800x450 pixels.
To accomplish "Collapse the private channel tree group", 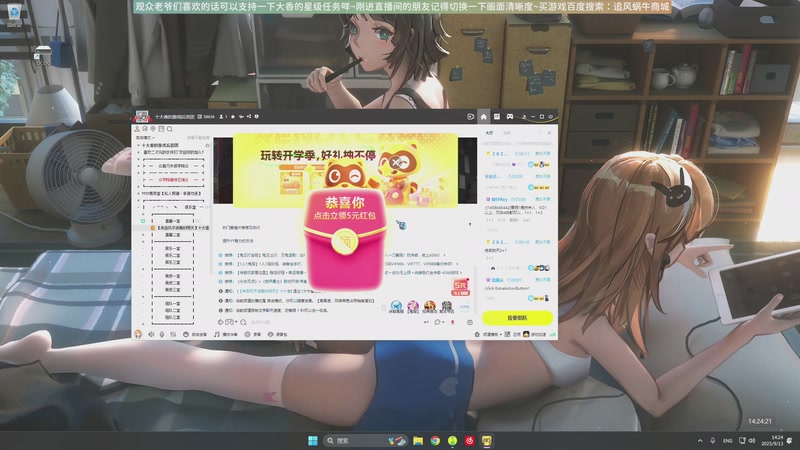I will pos(138,194).
